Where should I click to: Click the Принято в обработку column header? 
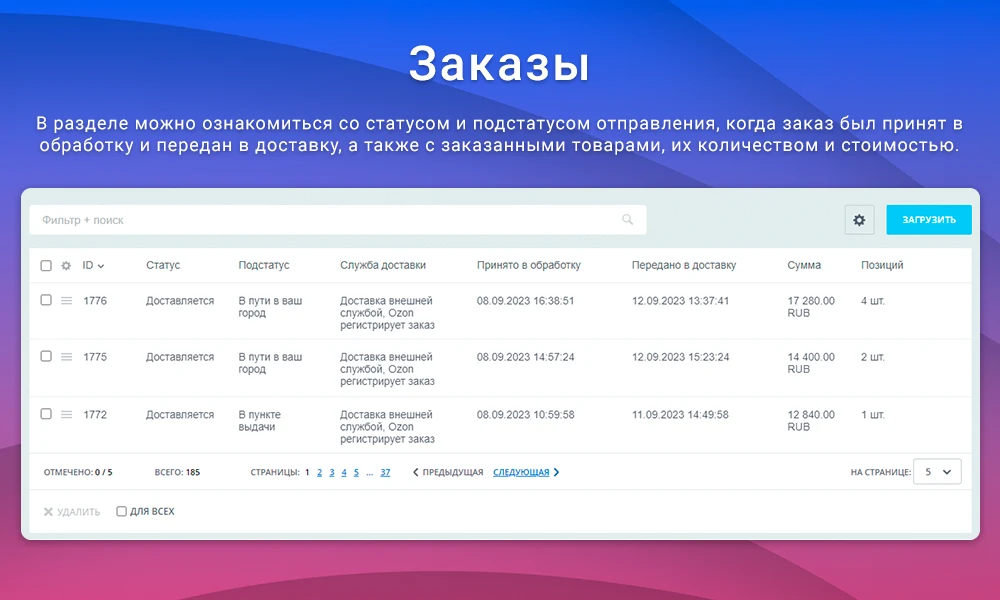click(529, 265)
